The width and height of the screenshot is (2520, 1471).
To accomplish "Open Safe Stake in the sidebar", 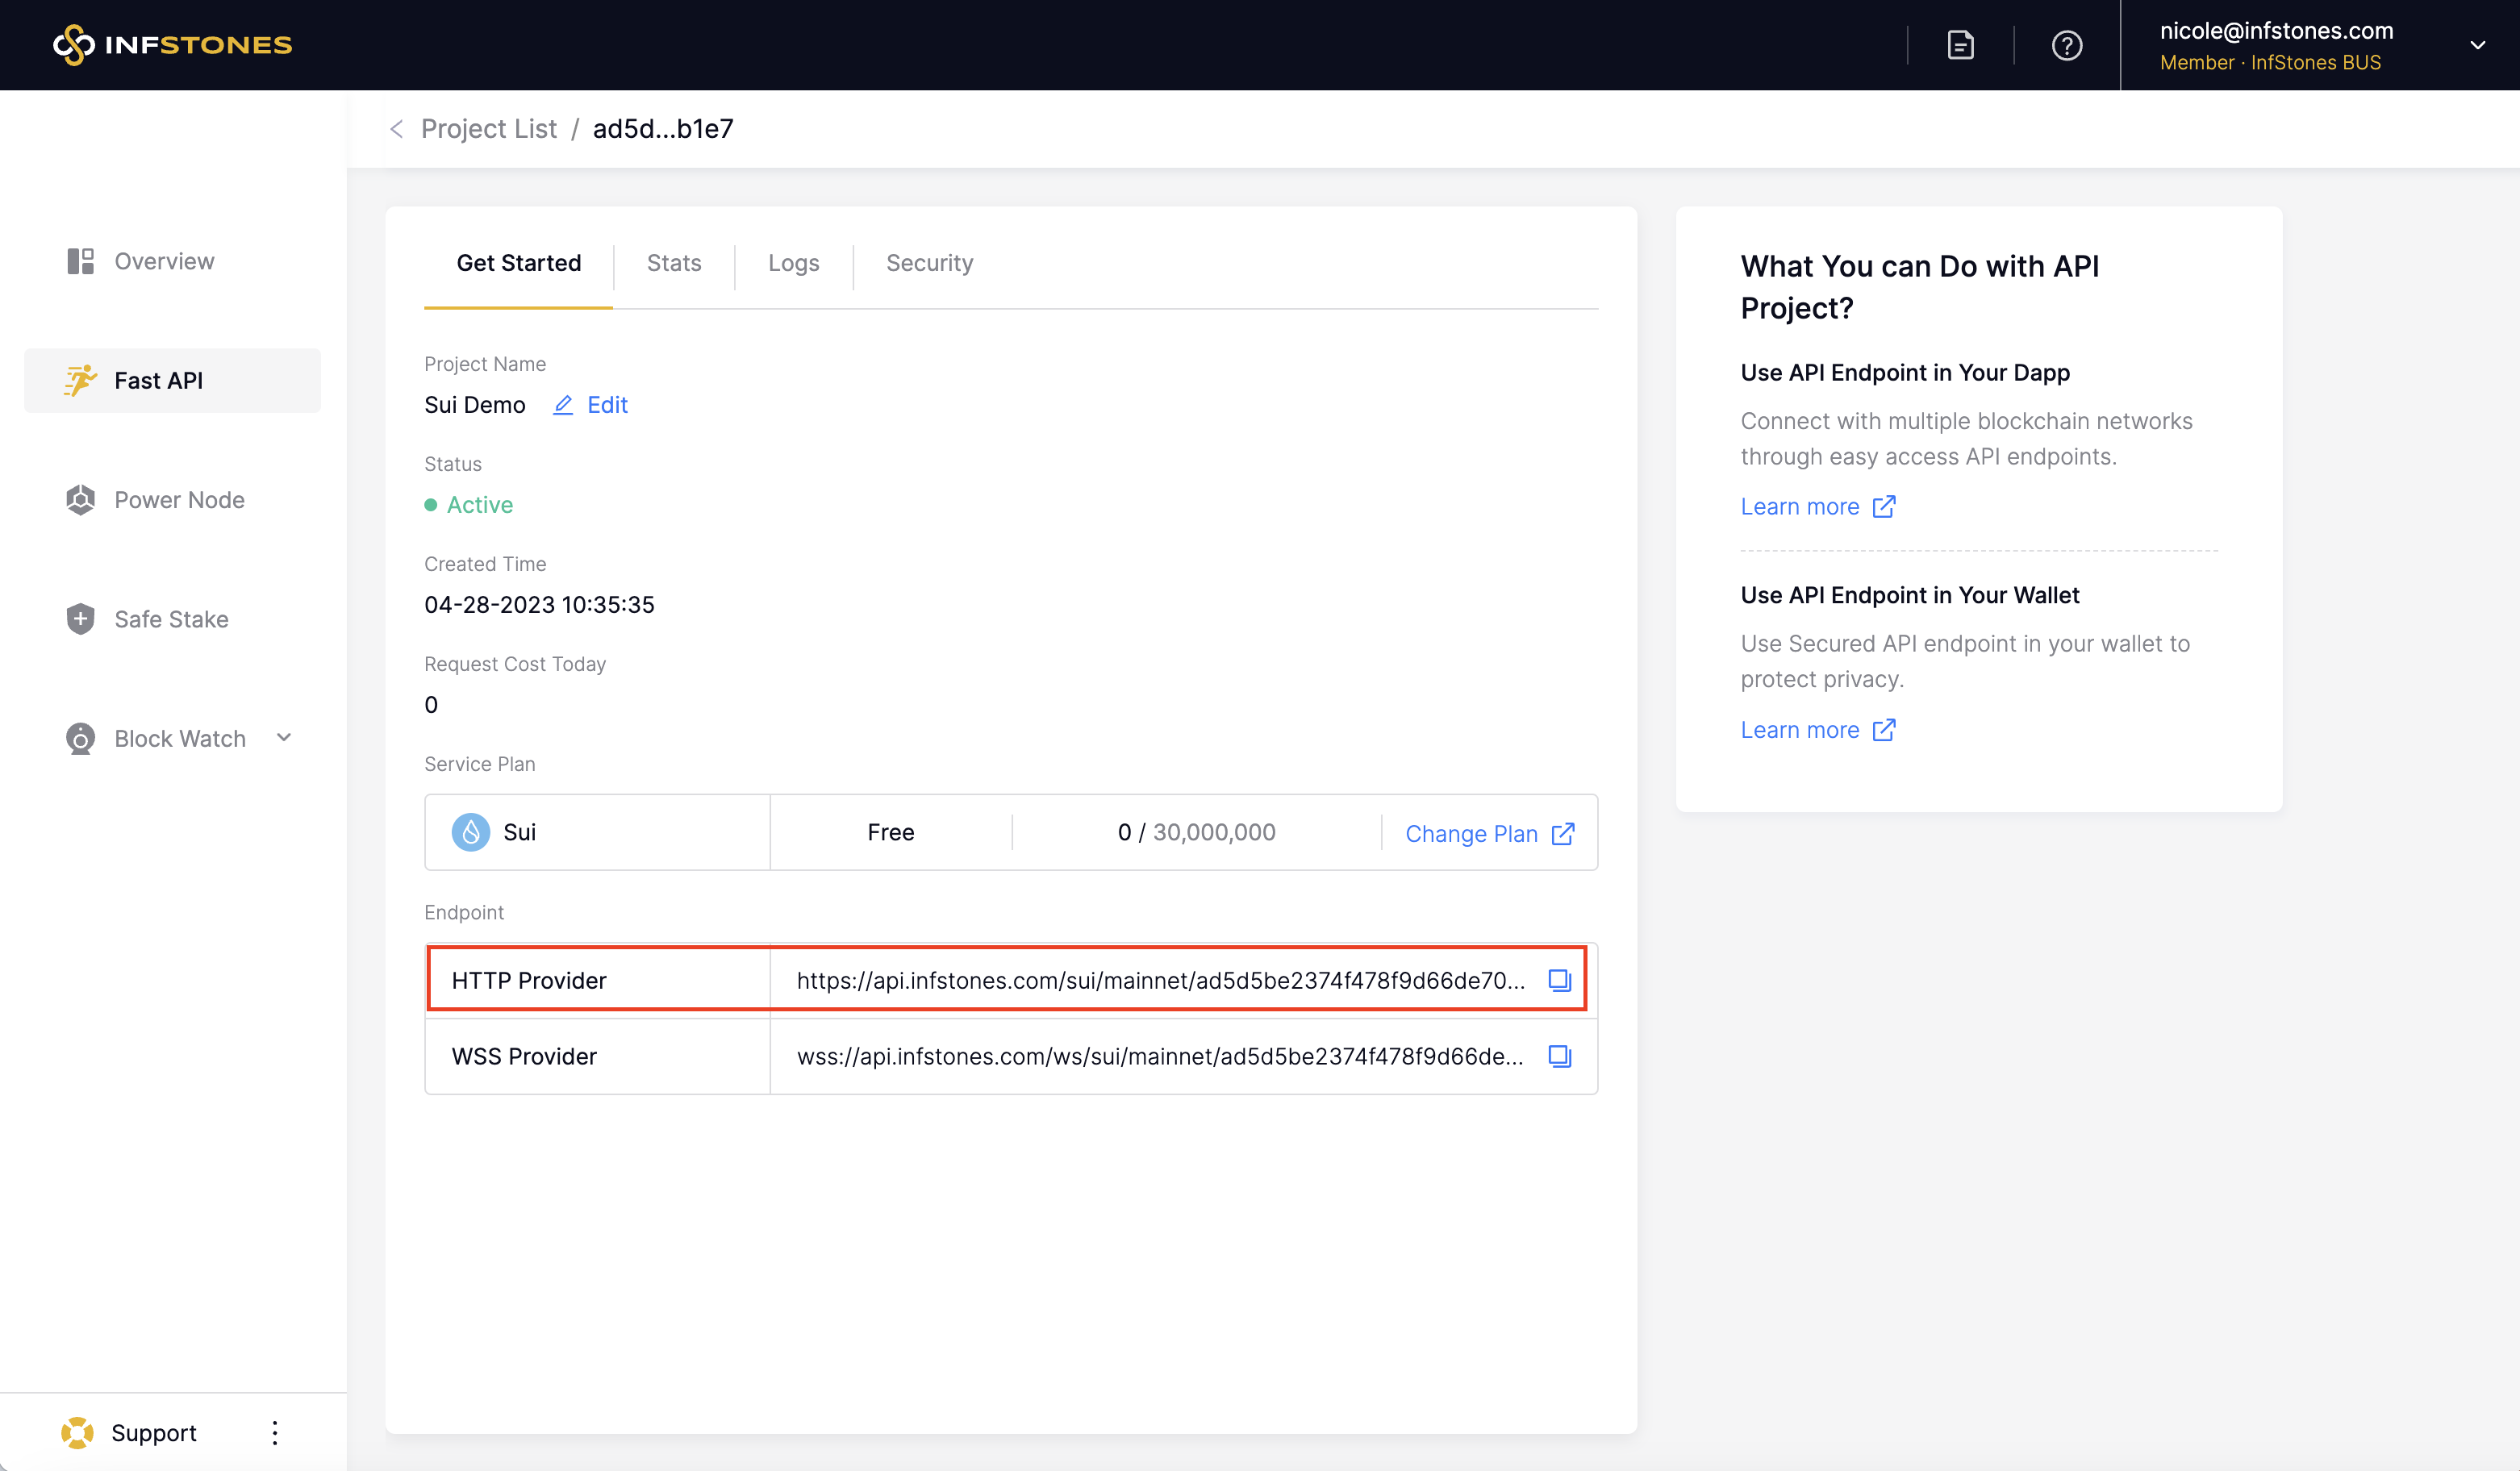I will tap(171, 619).
